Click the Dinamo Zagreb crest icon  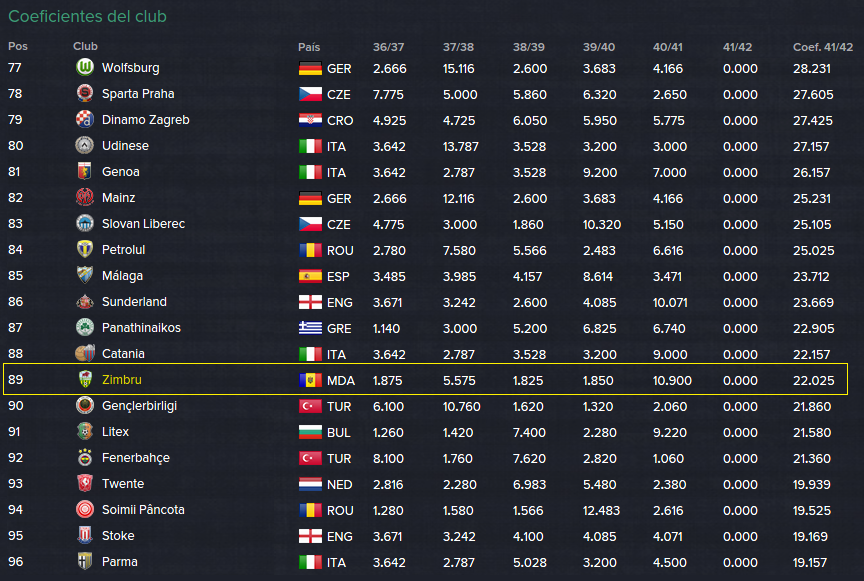click(85, 119)
